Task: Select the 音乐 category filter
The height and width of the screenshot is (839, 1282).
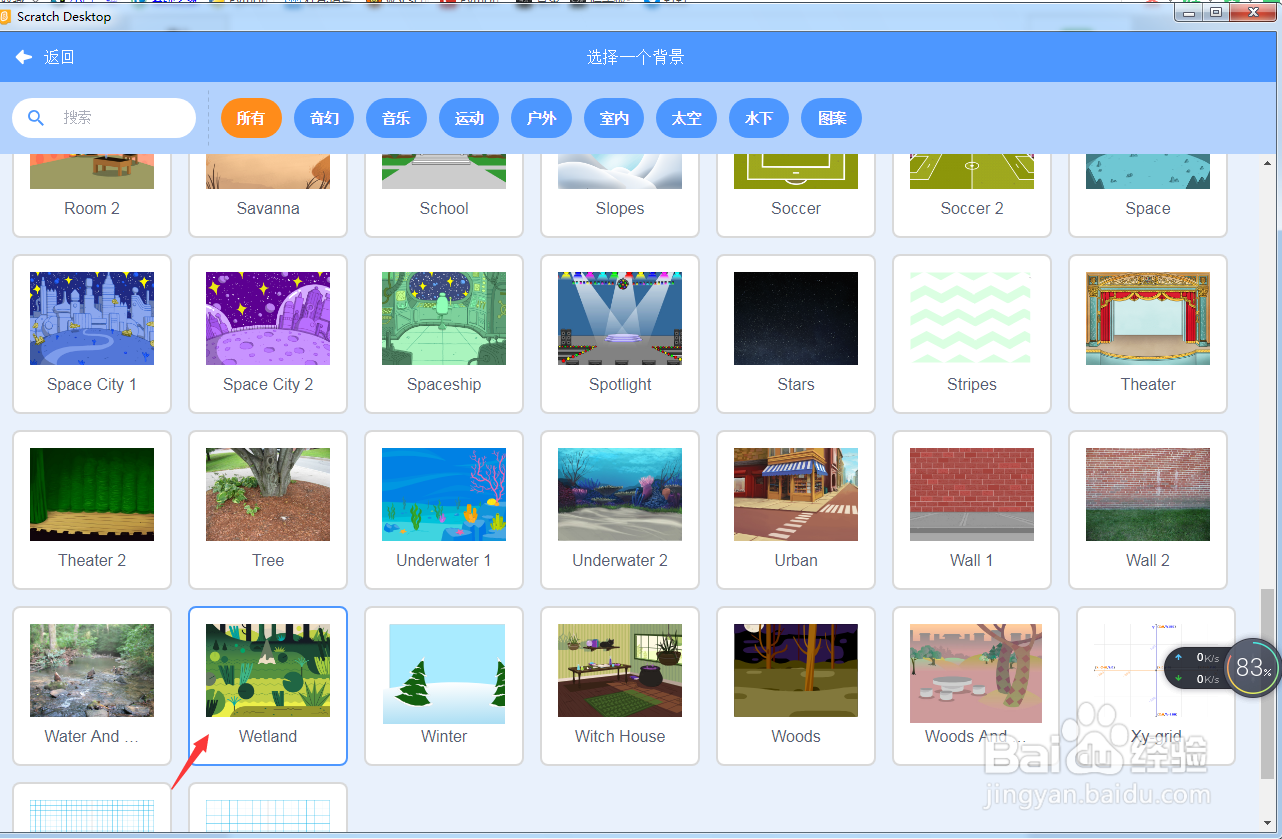Action: pyautogui.click(x=396, y=118)
